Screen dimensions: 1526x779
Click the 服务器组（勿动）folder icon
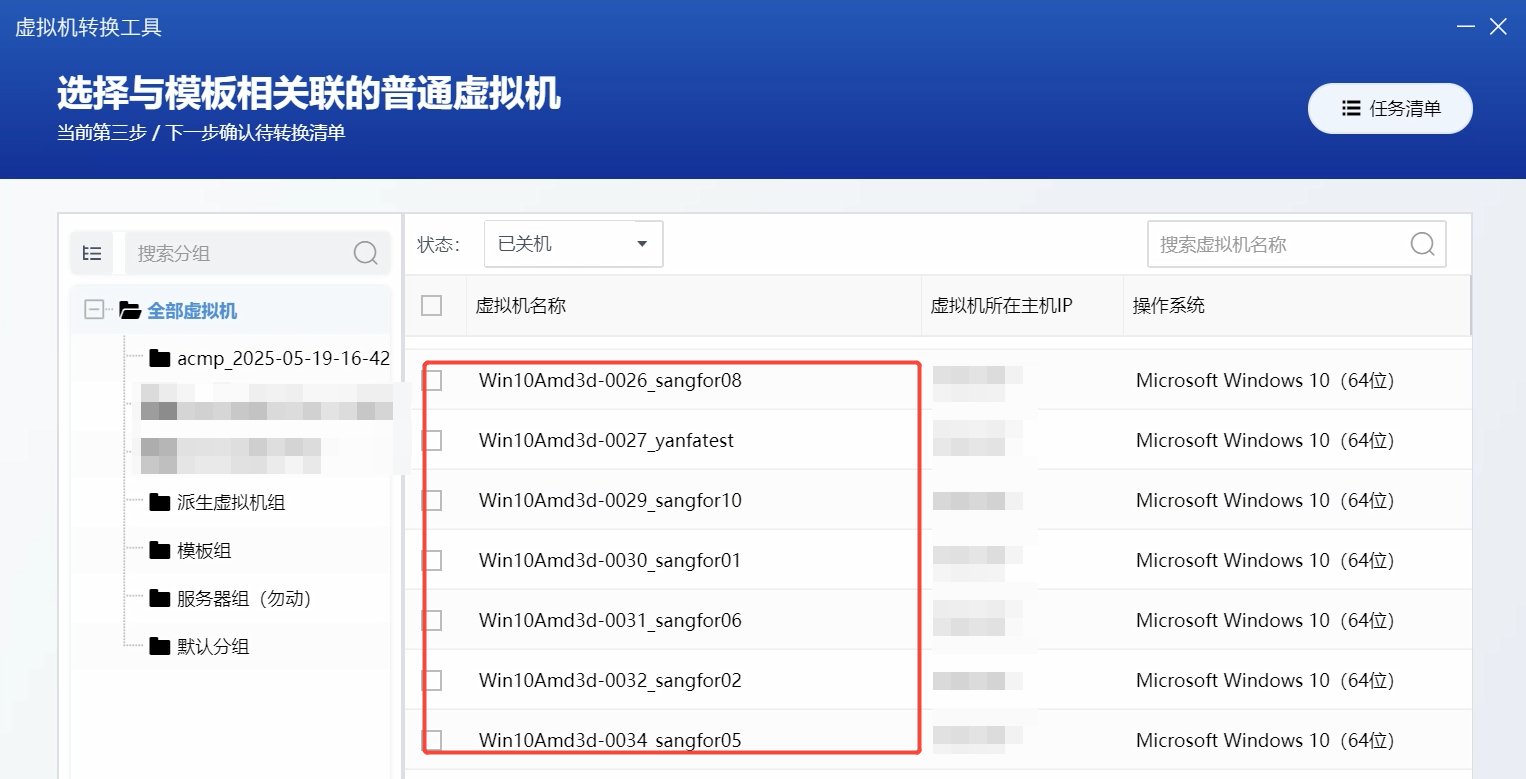pyautogui.click(x=159, y=598)
